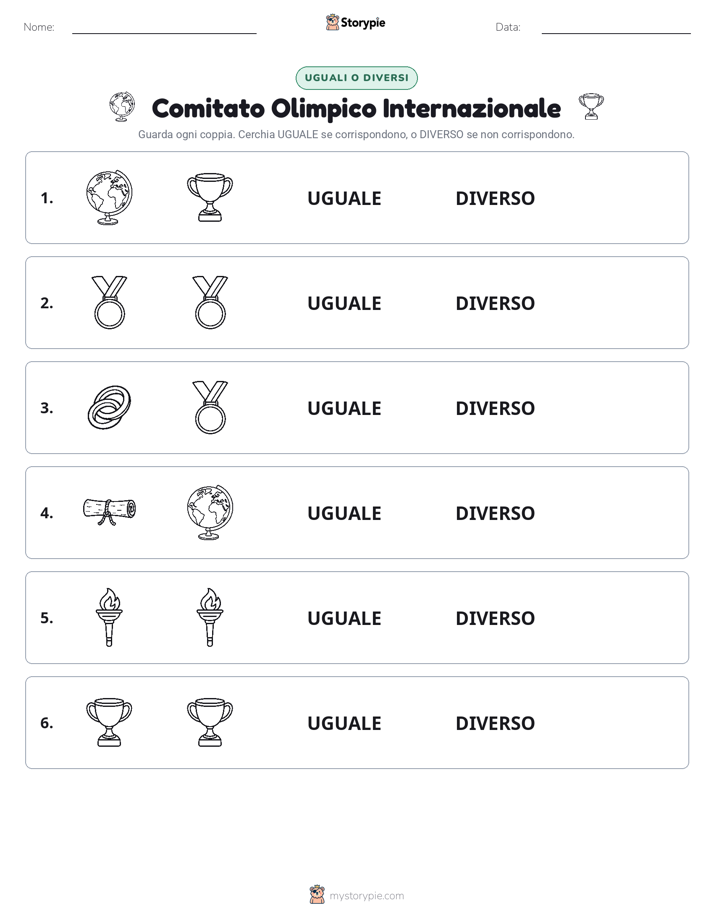The height and width of the screenshot is (924, 714).
Task: Click the UGUALI O DIVERSI badge
Action: point(356,78)
